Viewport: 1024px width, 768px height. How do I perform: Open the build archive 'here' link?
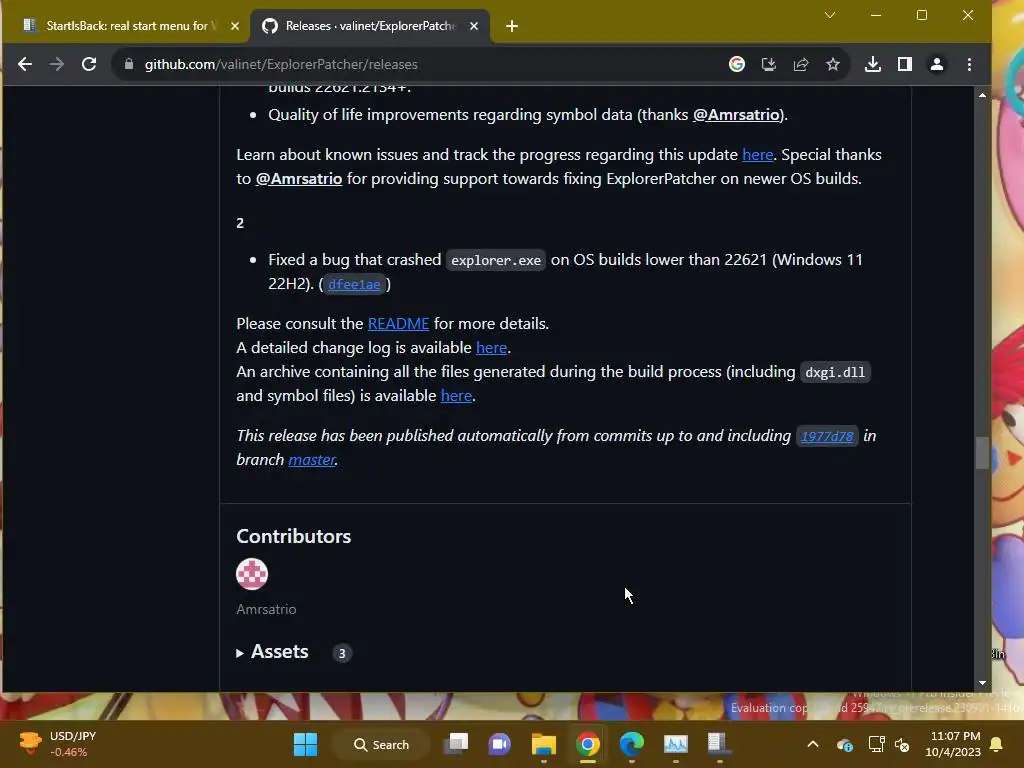coord(456,396)
